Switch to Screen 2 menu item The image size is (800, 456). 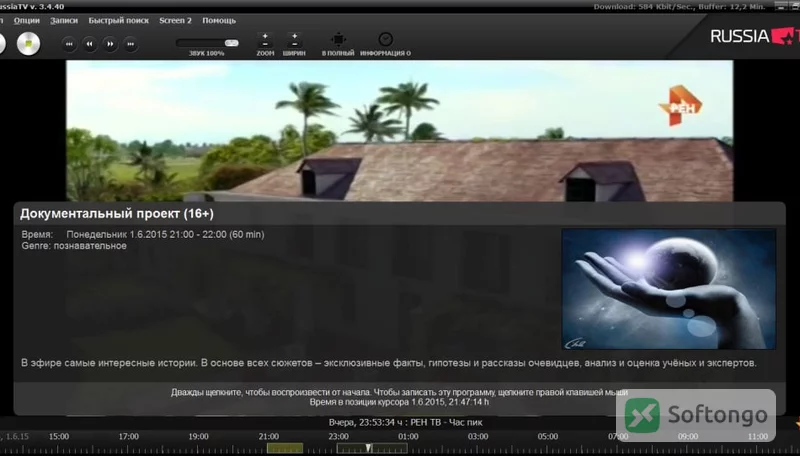[x=175, y=20]
